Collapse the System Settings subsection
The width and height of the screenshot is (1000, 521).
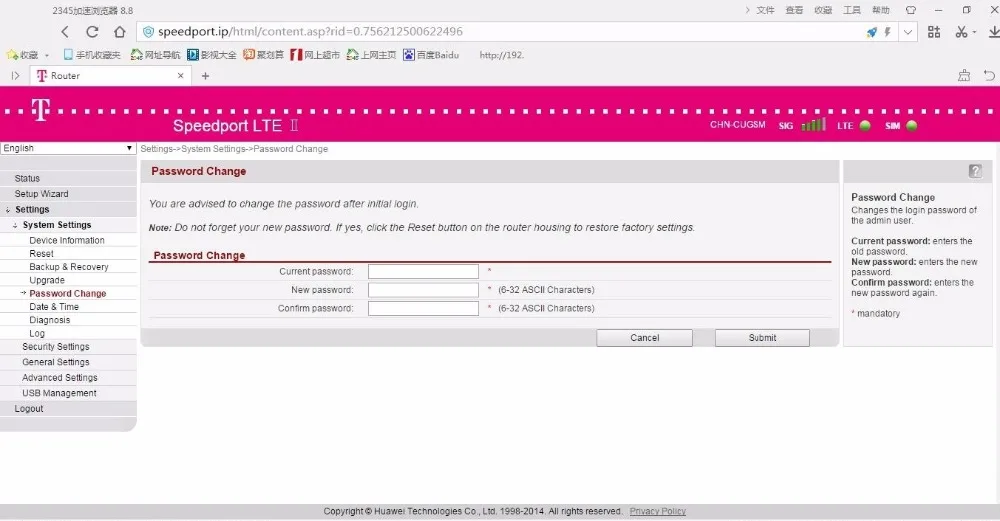(57, 225)
